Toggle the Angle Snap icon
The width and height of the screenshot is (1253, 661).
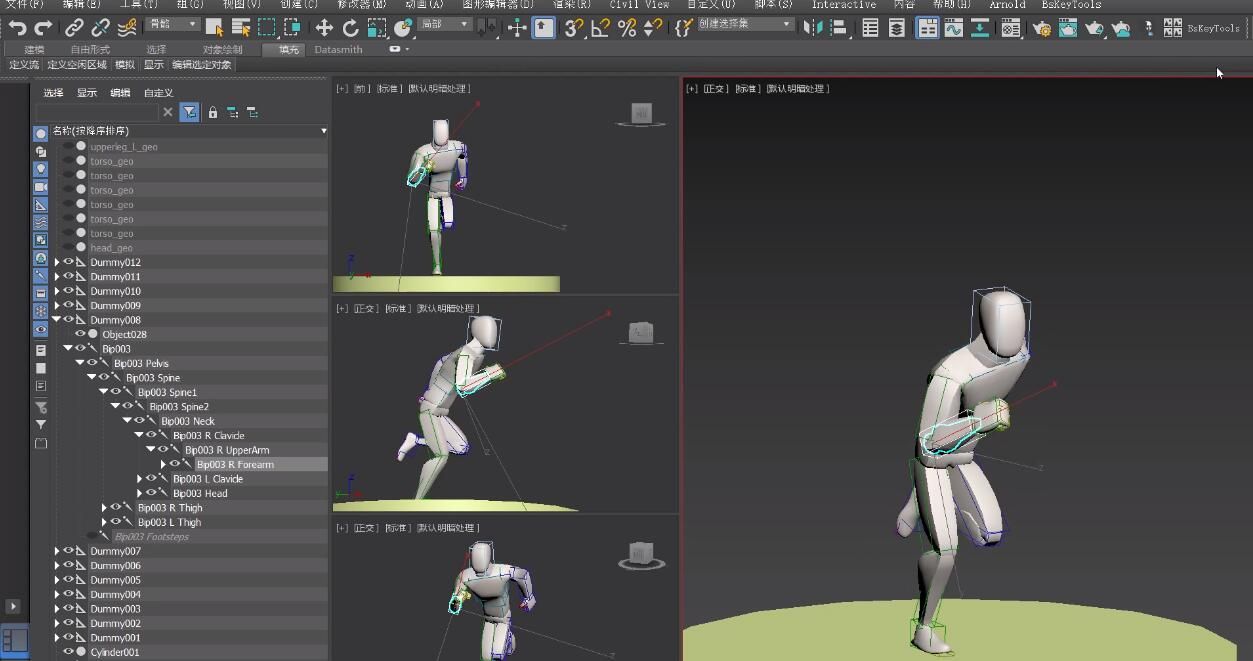[x=600, y=28]
